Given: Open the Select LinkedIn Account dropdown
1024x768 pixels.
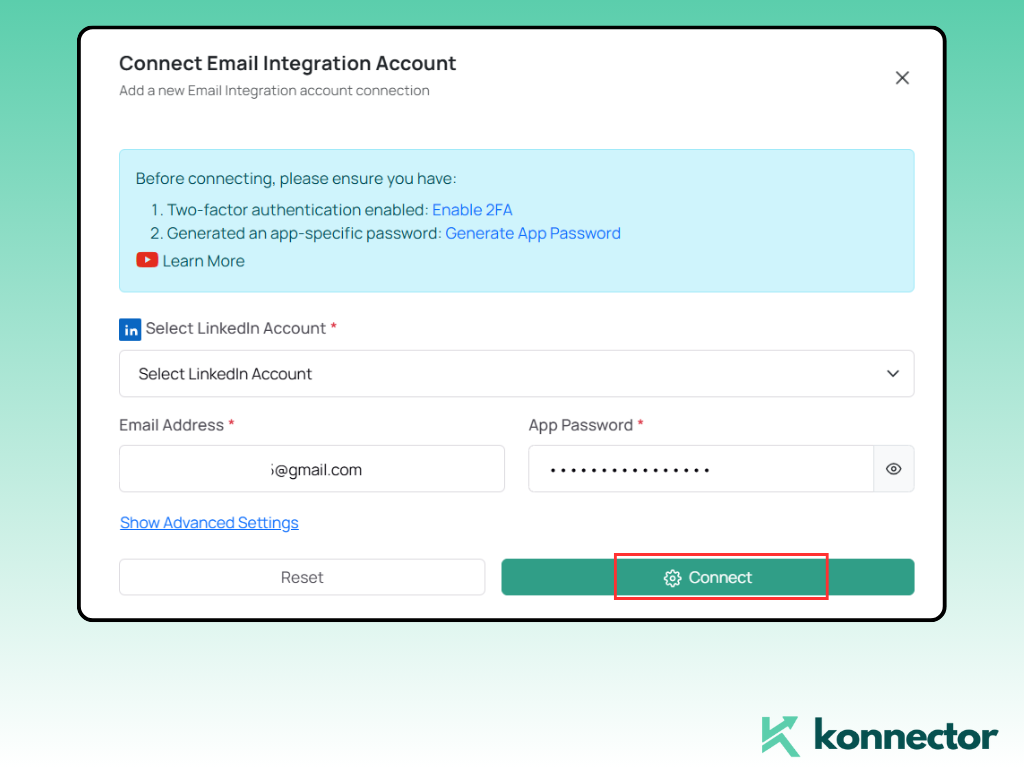Looking at the screenshot, I should [517, 374].
